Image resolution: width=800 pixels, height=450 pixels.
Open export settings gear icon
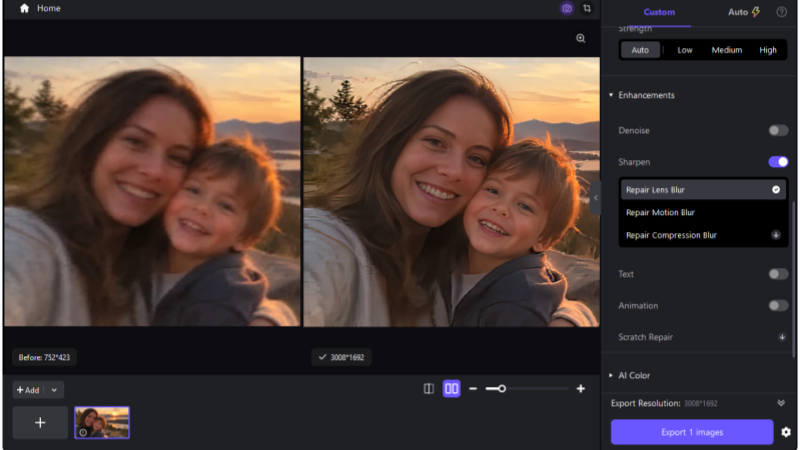(786, 432)
